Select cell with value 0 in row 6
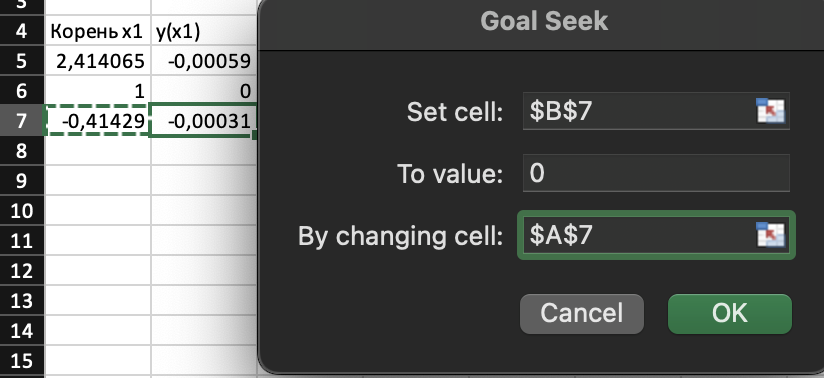 (x=204, y=91)
